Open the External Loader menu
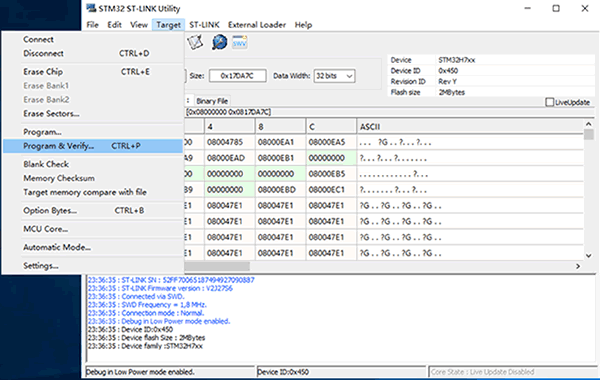 257,25
